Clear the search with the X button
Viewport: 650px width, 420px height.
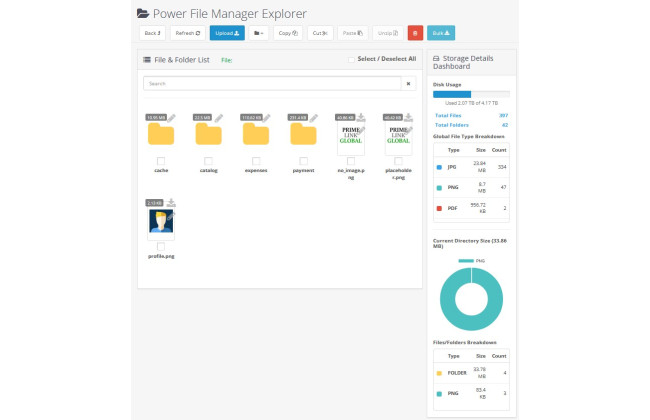tap(408, 84)
